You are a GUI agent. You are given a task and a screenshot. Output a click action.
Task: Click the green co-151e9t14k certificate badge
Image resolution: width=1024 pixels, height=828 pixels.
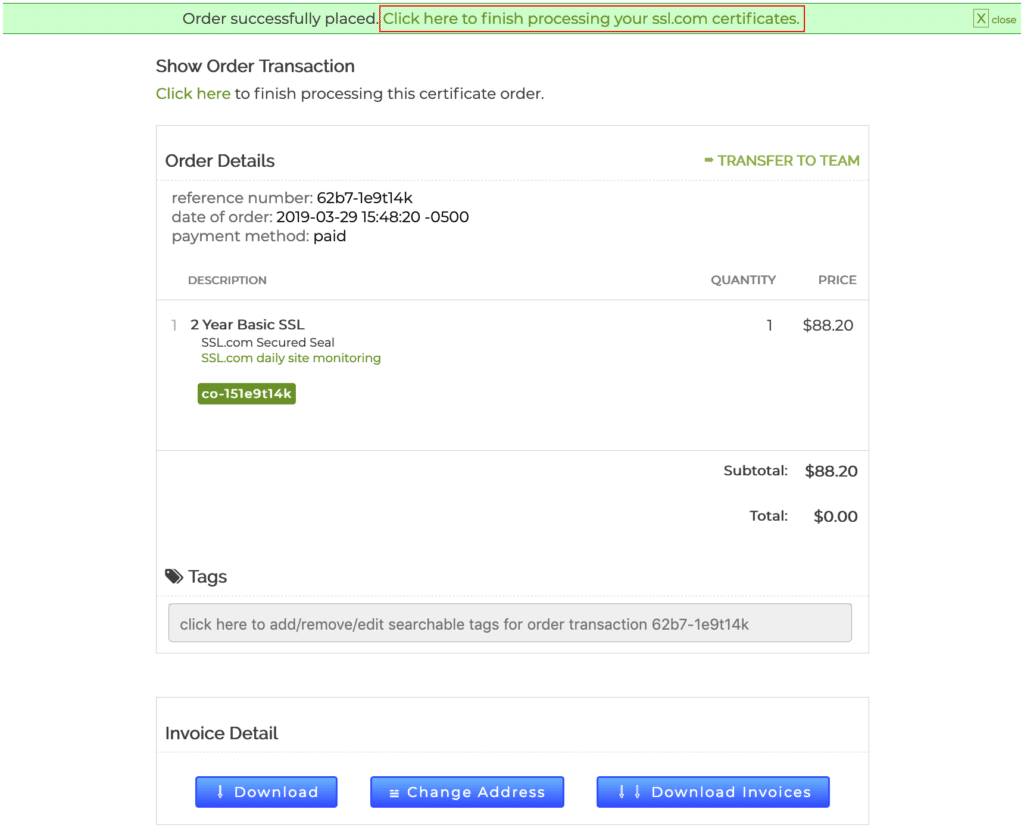[x=247, y=394]
